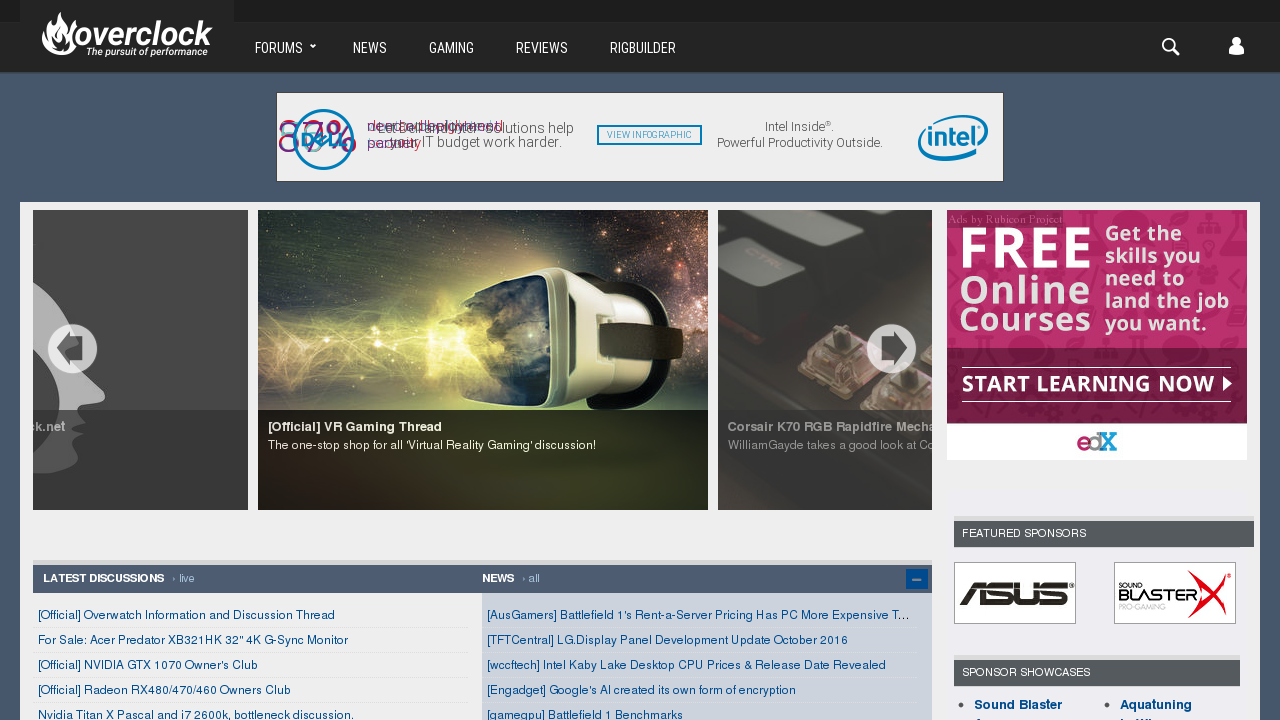Click the Latest Discussions header title
Viewport: 1280px width, 720px height.
tap(104, 579)
